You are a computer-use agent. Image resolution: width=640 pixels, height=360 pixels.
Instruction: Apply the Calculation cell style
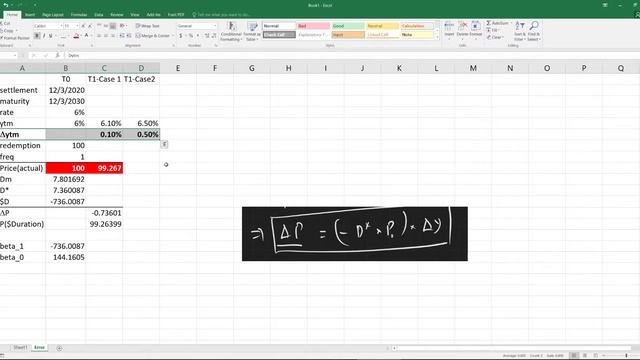(417, 26)
